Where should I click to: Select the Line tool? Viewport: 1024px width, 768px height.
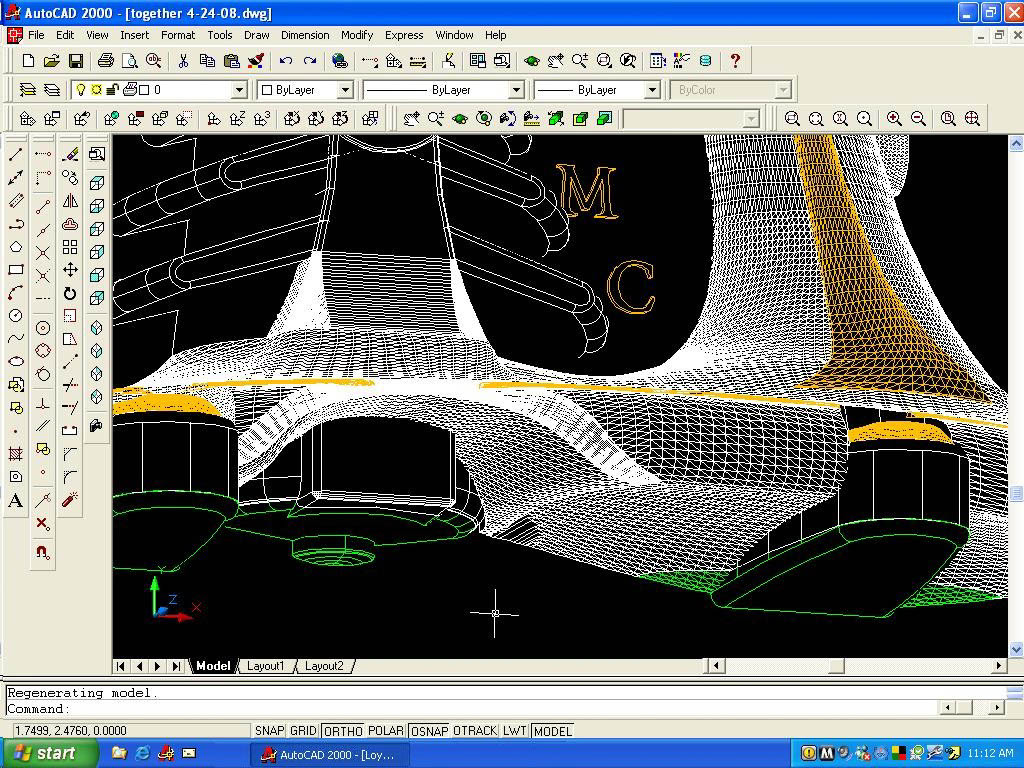[14, 154]
